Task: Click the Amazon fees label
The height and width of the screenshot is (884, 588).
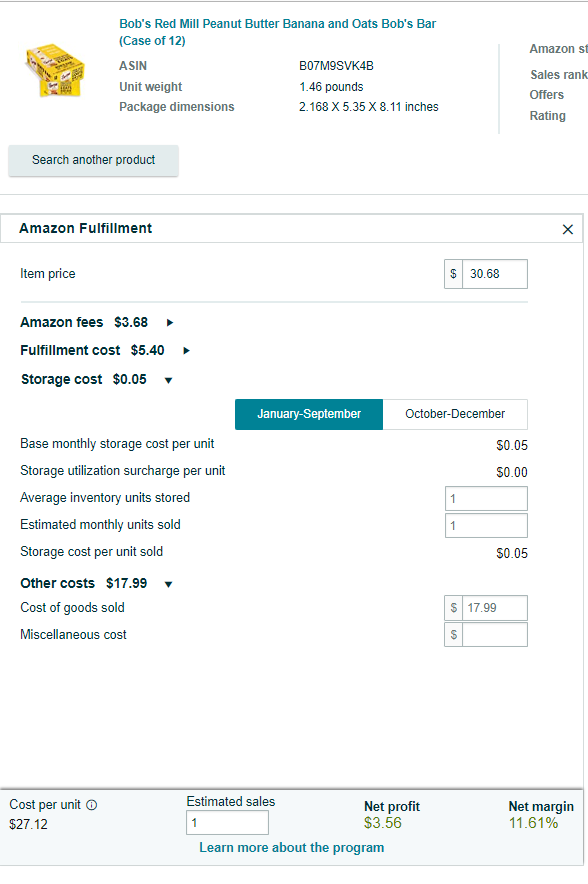Action: coord(61,322)
